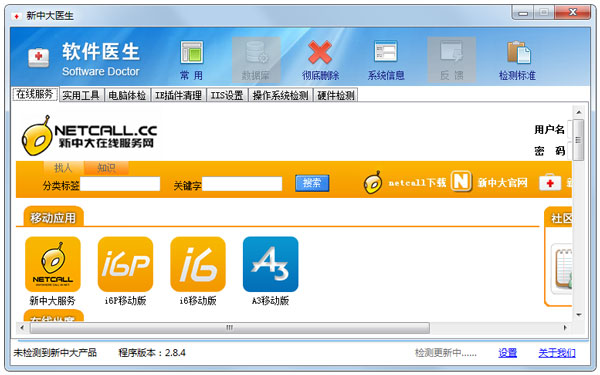Click the medical kit icon in orange bar
Viewport: 600px width, 375px height.
[x=550, y=183]
